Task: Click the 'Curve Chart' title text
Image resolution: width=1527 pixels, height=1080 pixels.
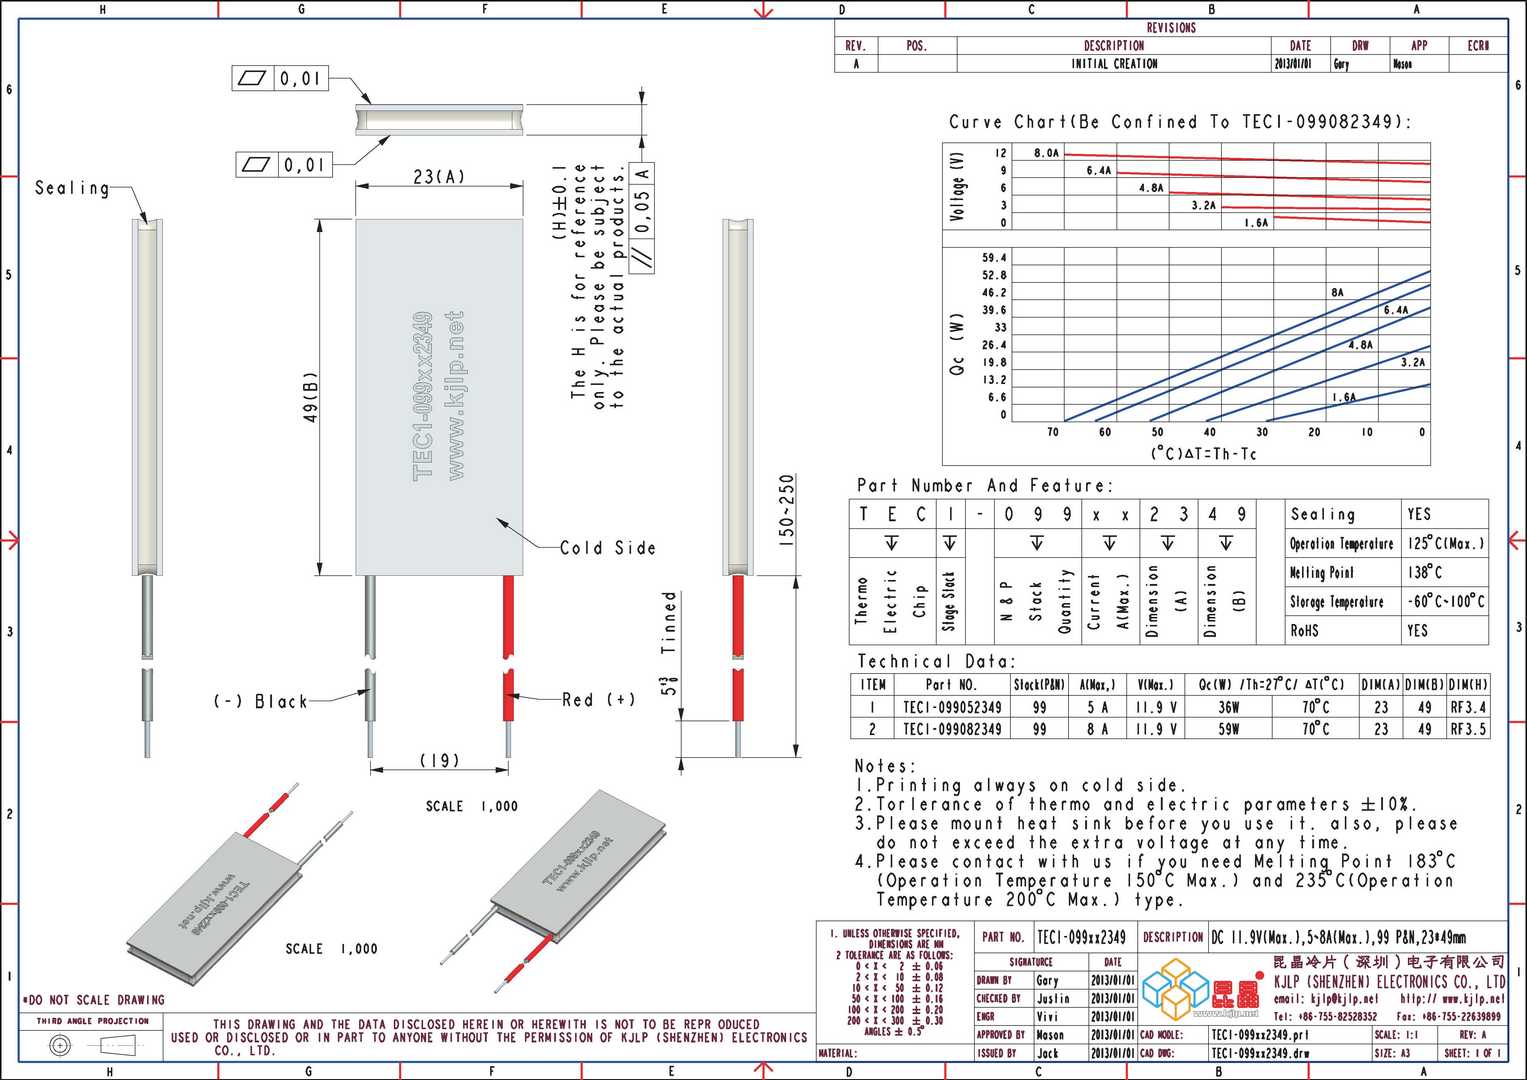Action: [x=1180, y=122]
